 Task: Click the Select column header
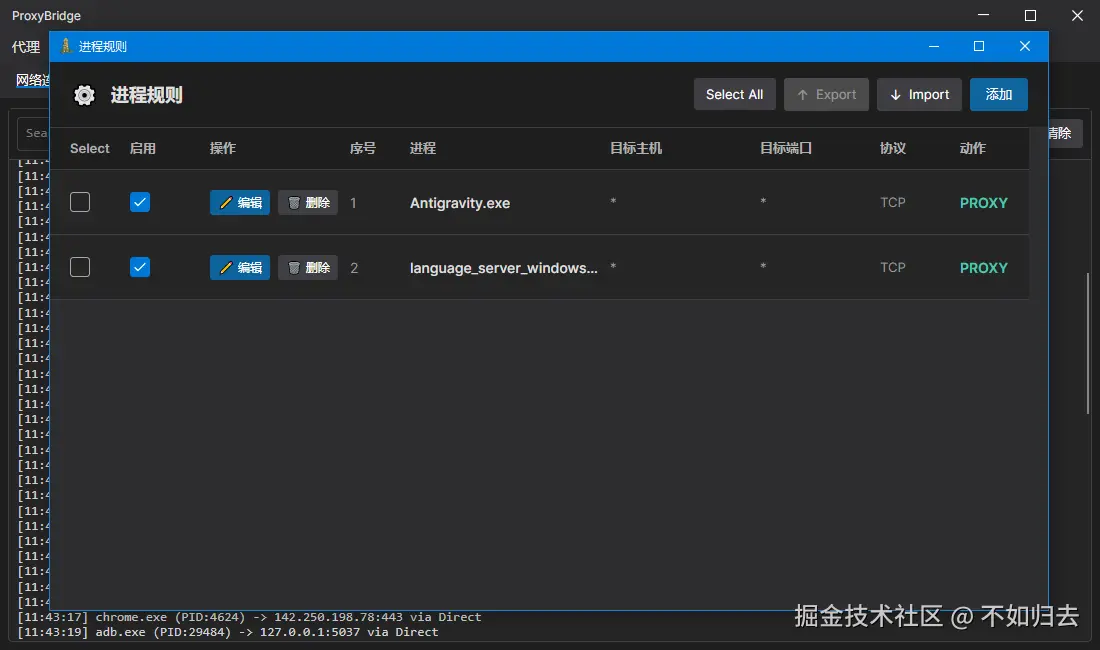(x=90, y=148)
